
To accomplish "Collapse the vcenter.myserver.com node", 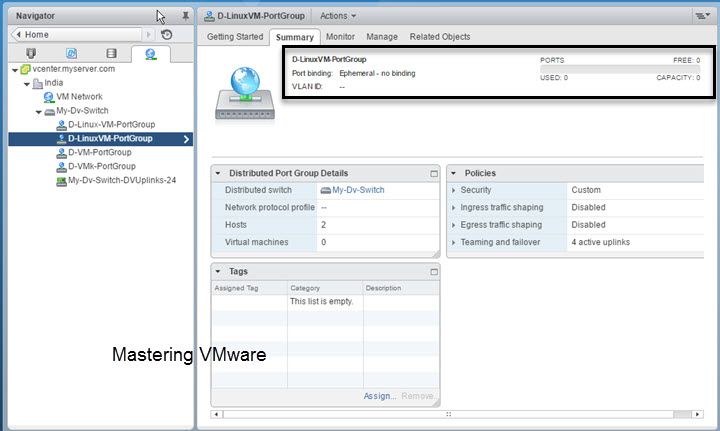I will [15, 70].
